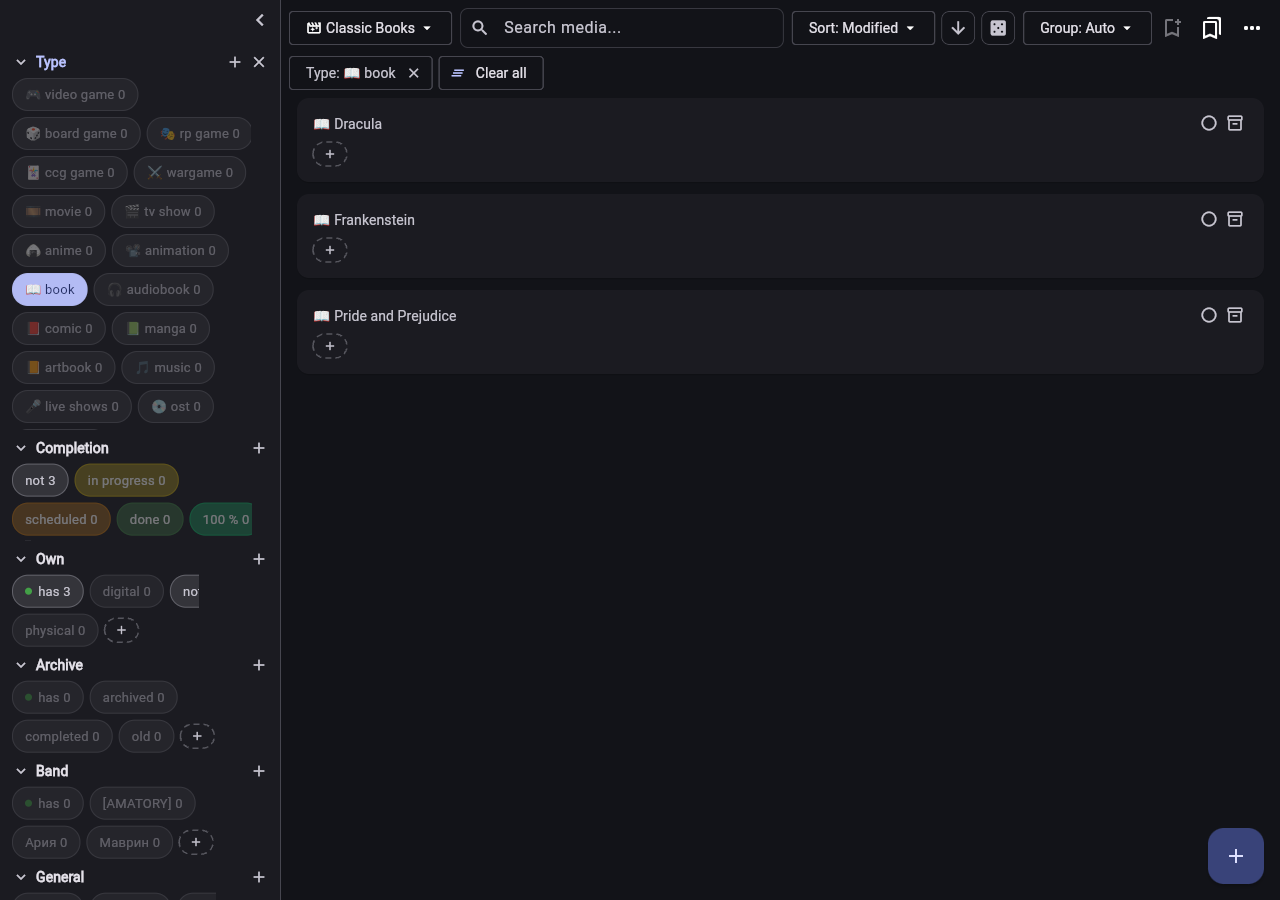Add a new tag to Type group
This screenshot has height=900, width=1280.
[235, 62]
